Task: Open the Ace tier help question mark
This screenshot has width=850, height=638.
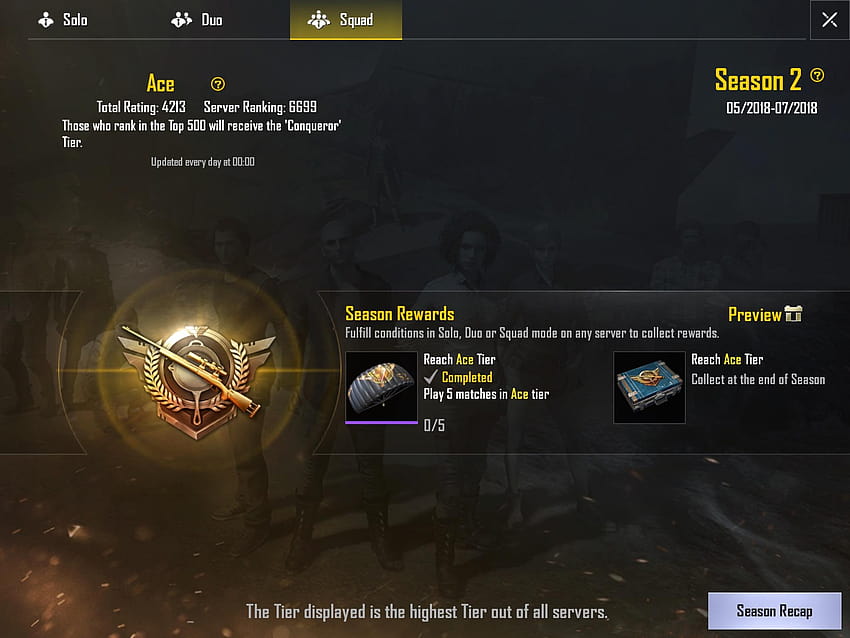Action: [x=217, y=84]
